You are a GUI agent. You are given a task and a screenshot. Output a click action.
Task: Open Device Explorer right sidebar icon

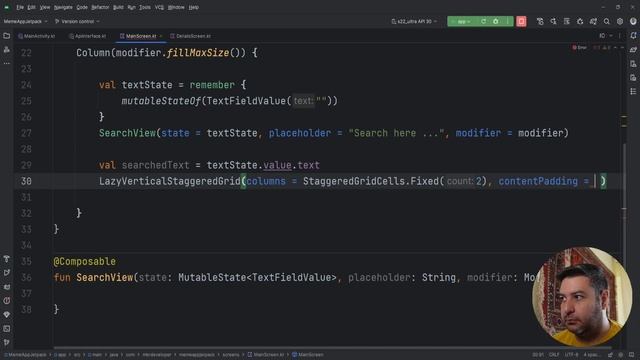tap(633, 64)
